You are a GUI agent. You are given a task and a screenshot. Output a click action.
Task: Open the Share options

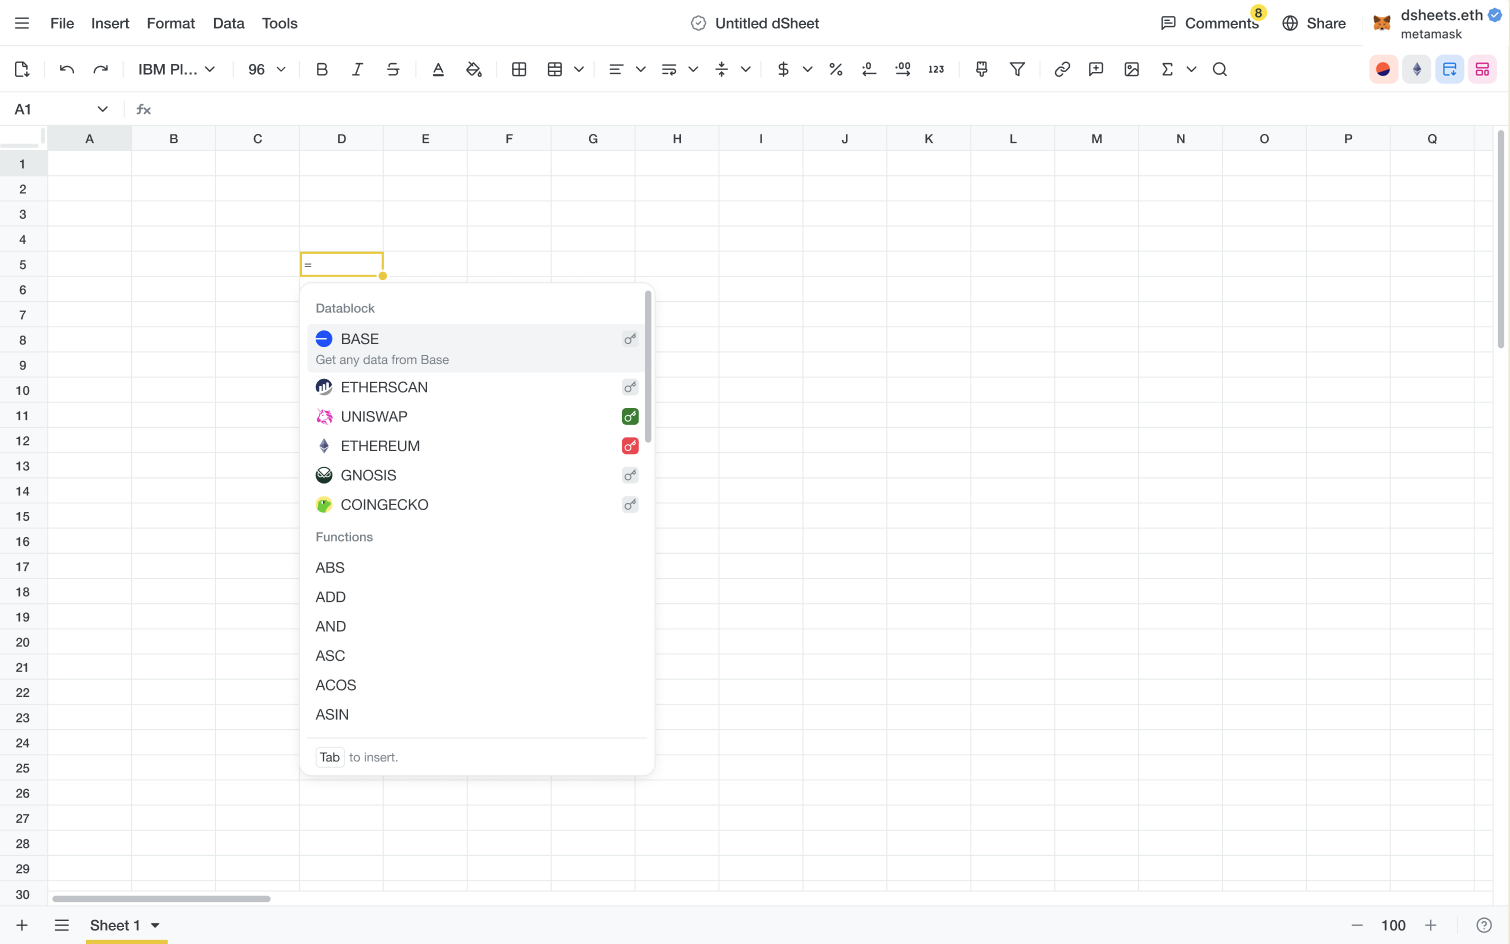(1314, 23)
